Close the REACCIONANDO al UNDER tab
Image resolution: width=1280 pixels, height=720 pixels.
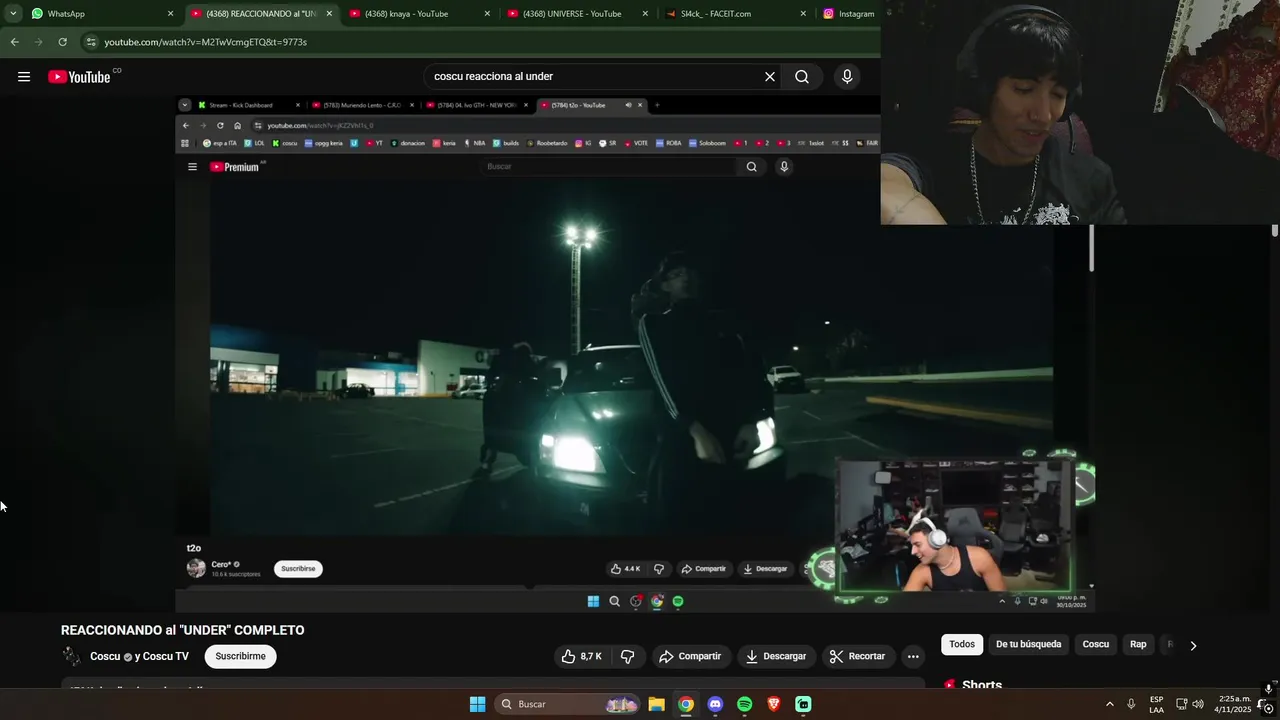[329, 14]
